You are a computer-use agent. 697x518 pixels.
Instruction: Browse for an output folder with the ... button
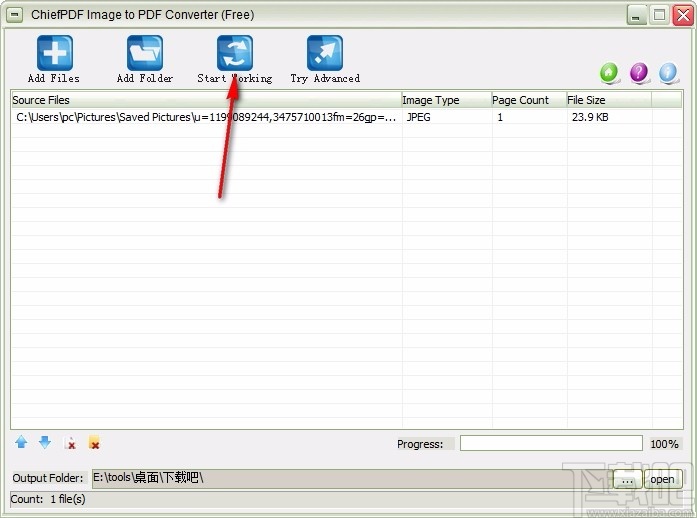(x=627, y=479)
